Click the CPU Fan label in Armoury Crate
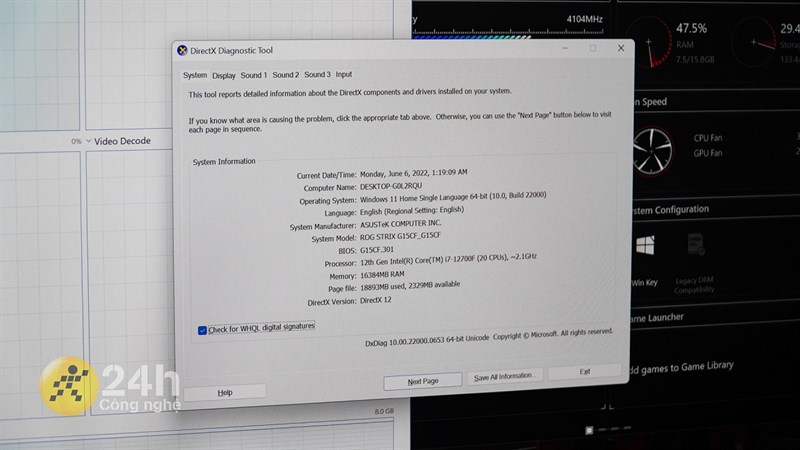The width and height of the screenshot is (800, 450). pos(708,138)
